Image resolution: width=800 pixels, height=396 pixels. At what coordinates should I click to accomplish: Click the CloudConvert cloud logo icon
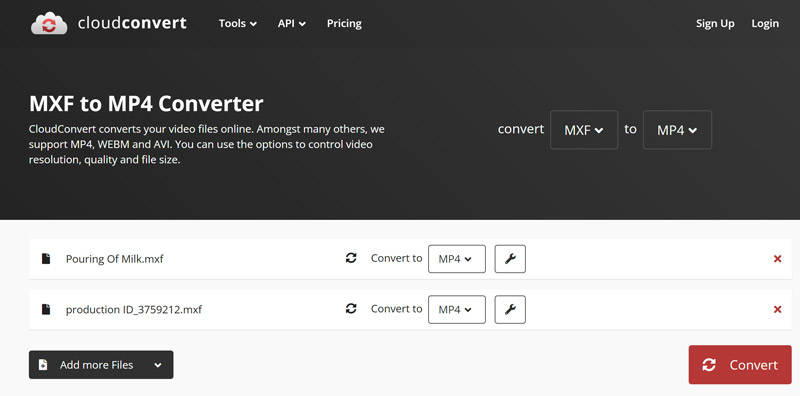(49, 23)
